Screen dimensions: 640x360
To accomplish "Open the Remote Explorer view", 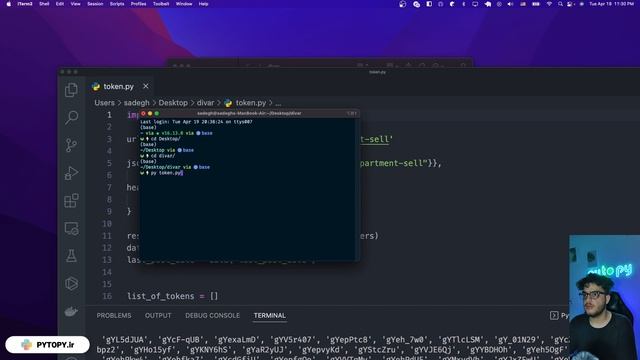I will tap(71, 229).
